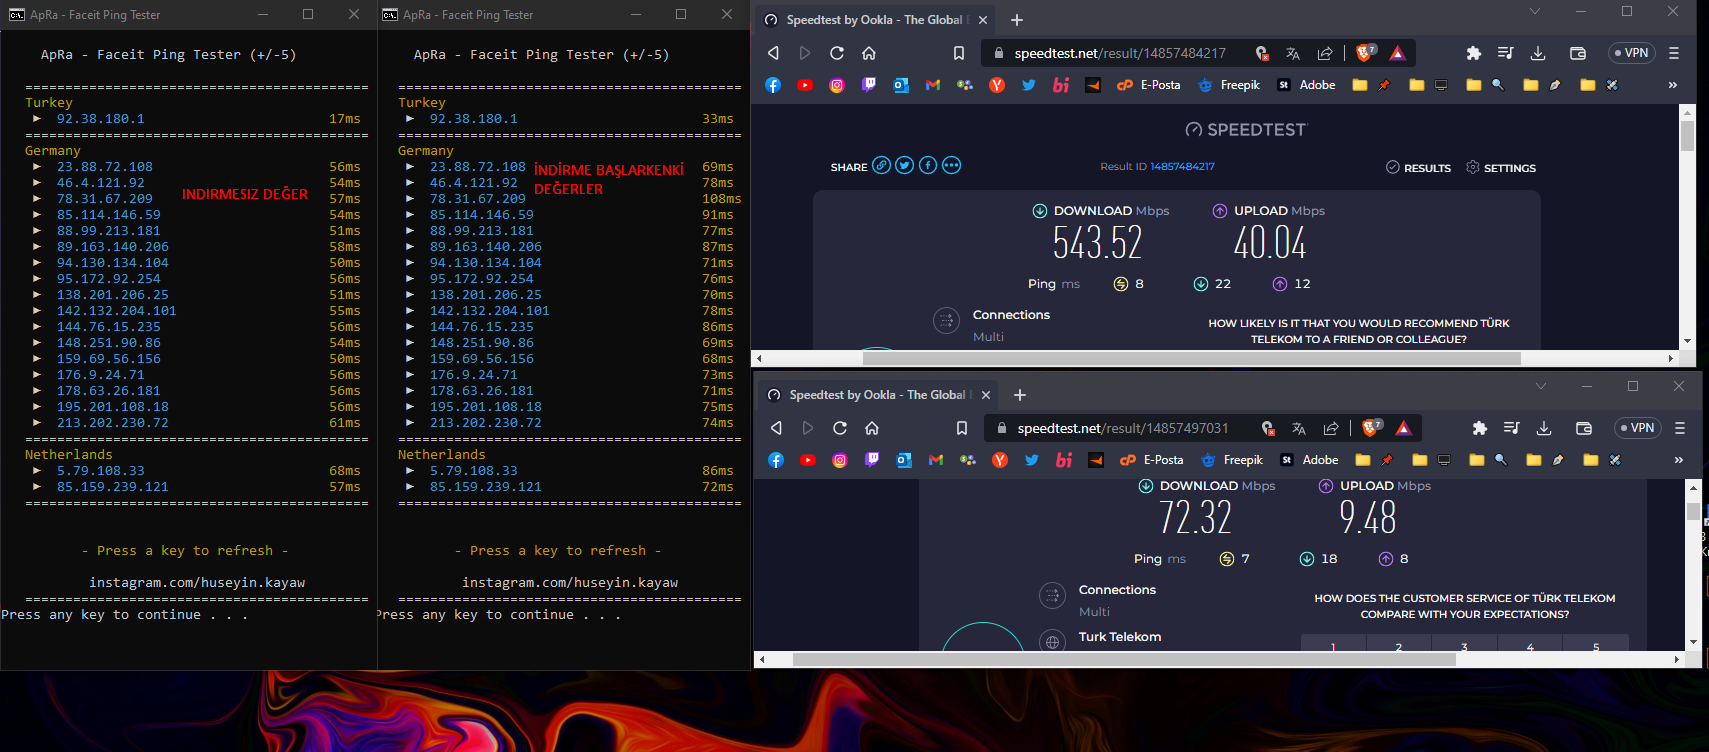Open tab search dropdown in lower browser
Screen dimensions: 1709x752
tap(1541, 387)
